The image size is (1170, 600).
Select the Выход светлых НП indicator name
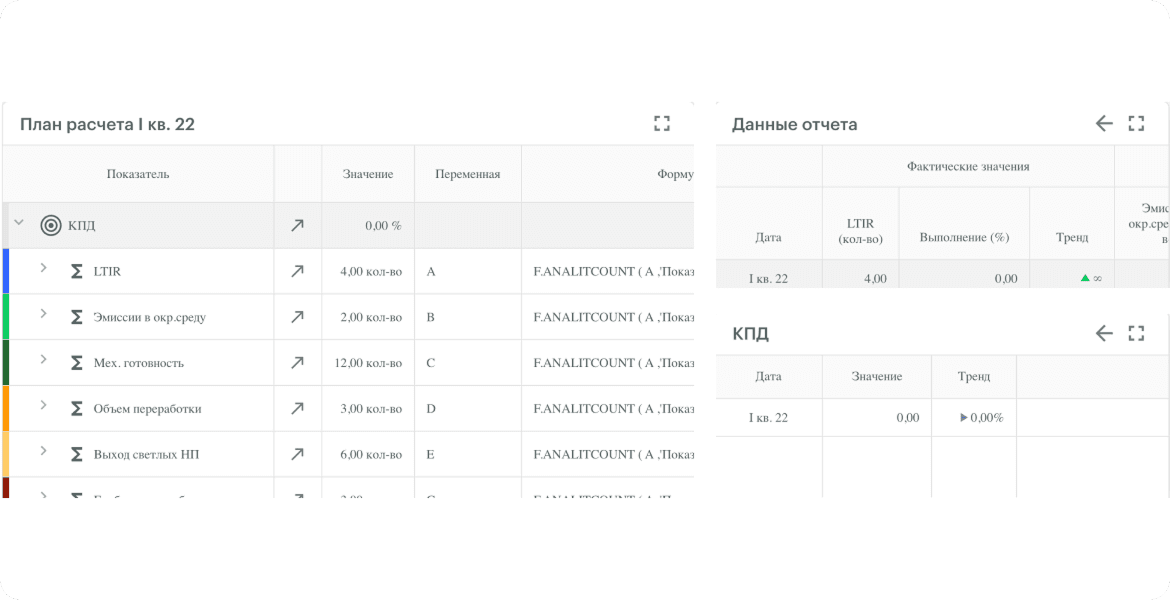click(146, 454)
